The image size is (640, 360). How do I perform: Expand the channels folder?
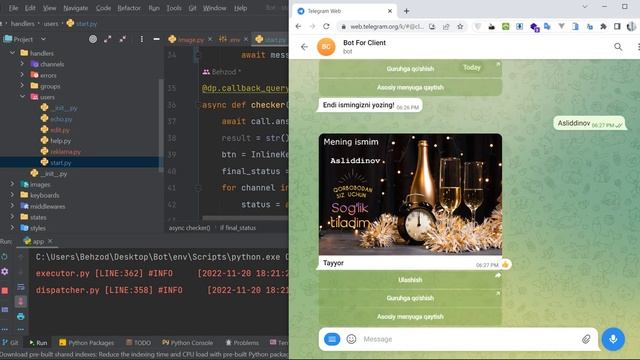click(22, 64)
